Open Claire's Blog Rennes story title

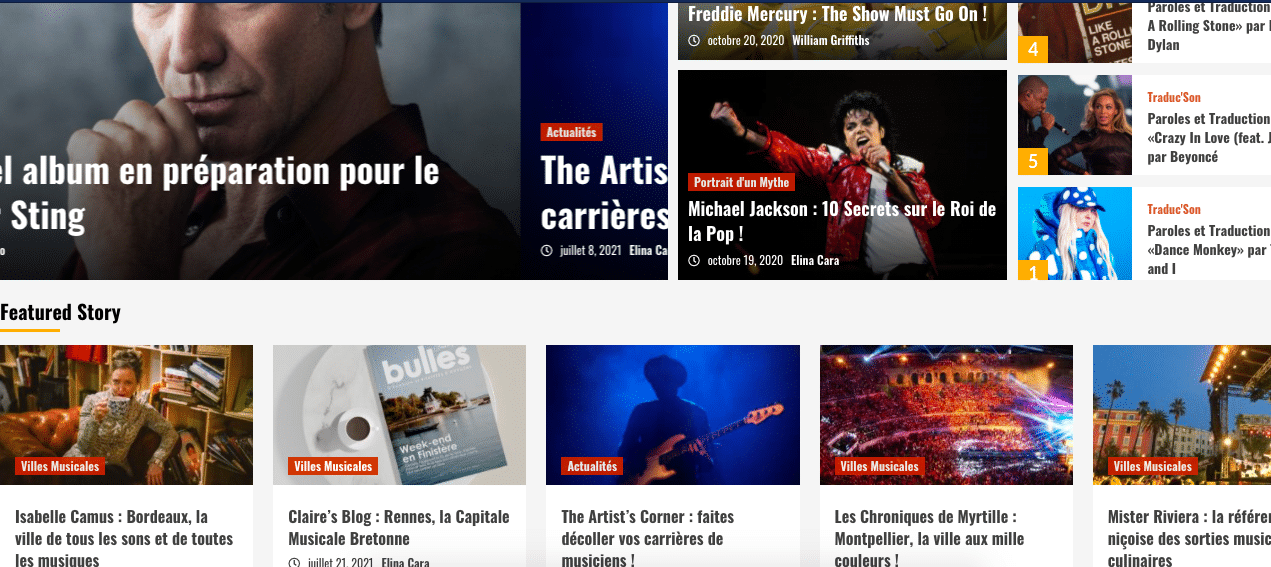399,528
